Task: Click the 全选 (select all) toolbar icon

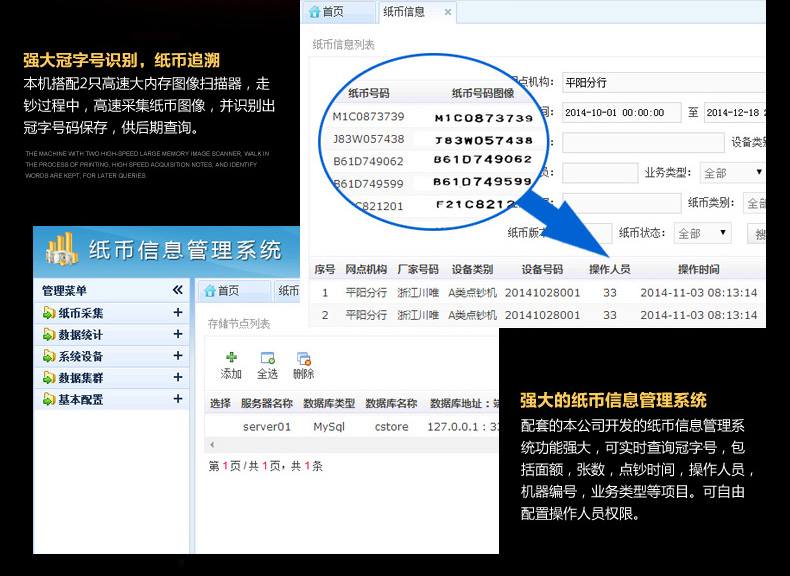Action: point(267,357)
